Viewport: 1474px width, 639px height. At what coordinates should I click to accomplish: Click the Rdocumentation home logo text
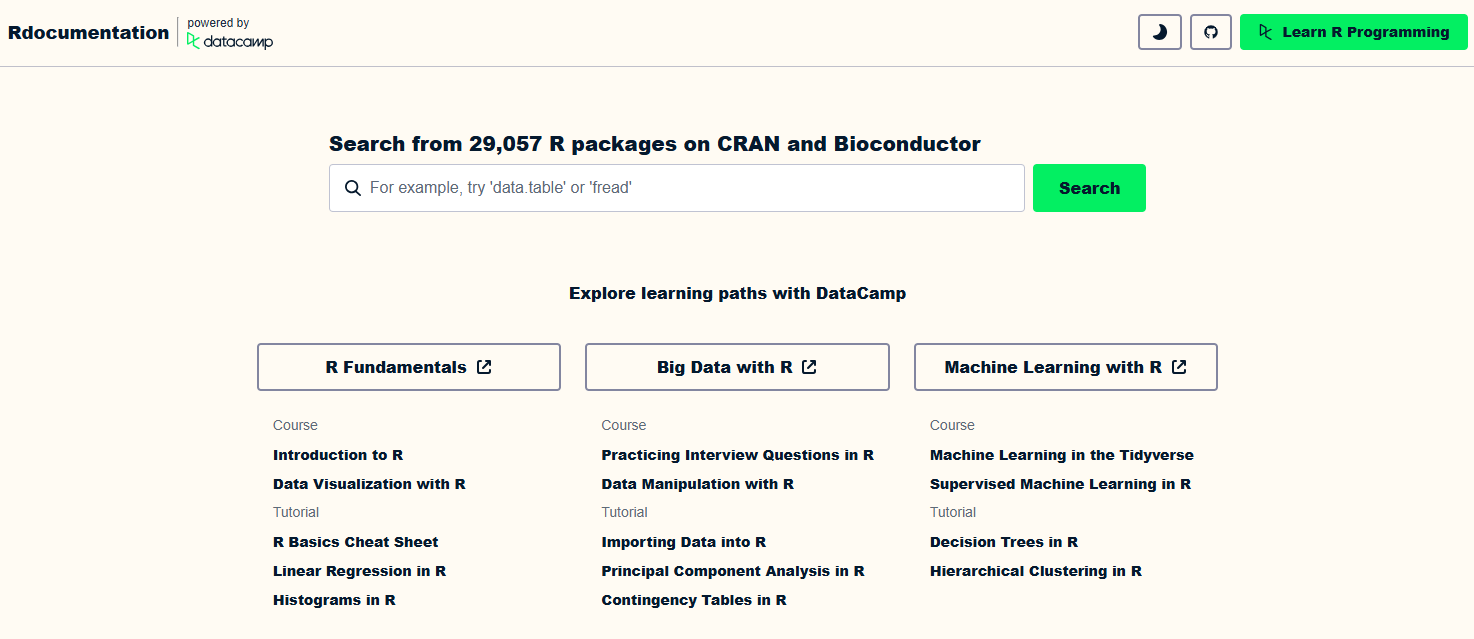(x=88, y=32)
